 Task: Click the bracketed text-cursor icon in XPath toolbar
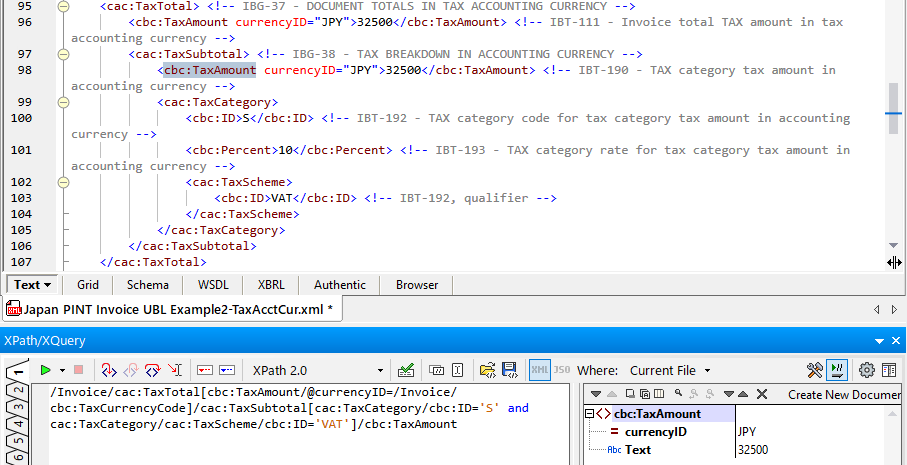coord(458,370)
